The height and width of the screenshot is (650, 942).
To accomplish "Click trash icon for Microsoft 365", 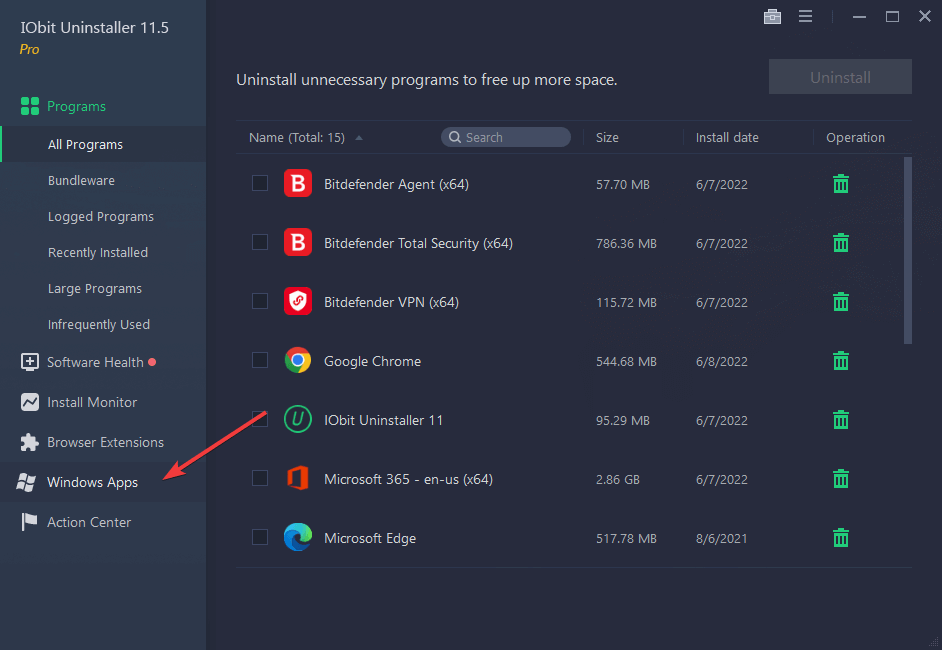I will (840, 479).
